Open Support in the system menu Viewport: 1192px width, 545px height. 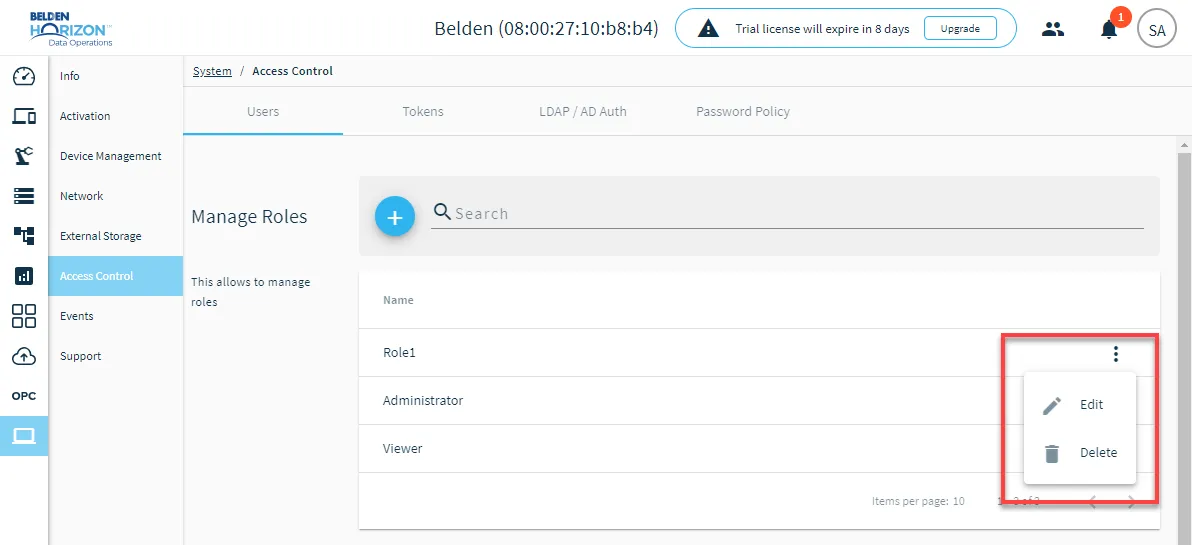click(x=116, y=356)
